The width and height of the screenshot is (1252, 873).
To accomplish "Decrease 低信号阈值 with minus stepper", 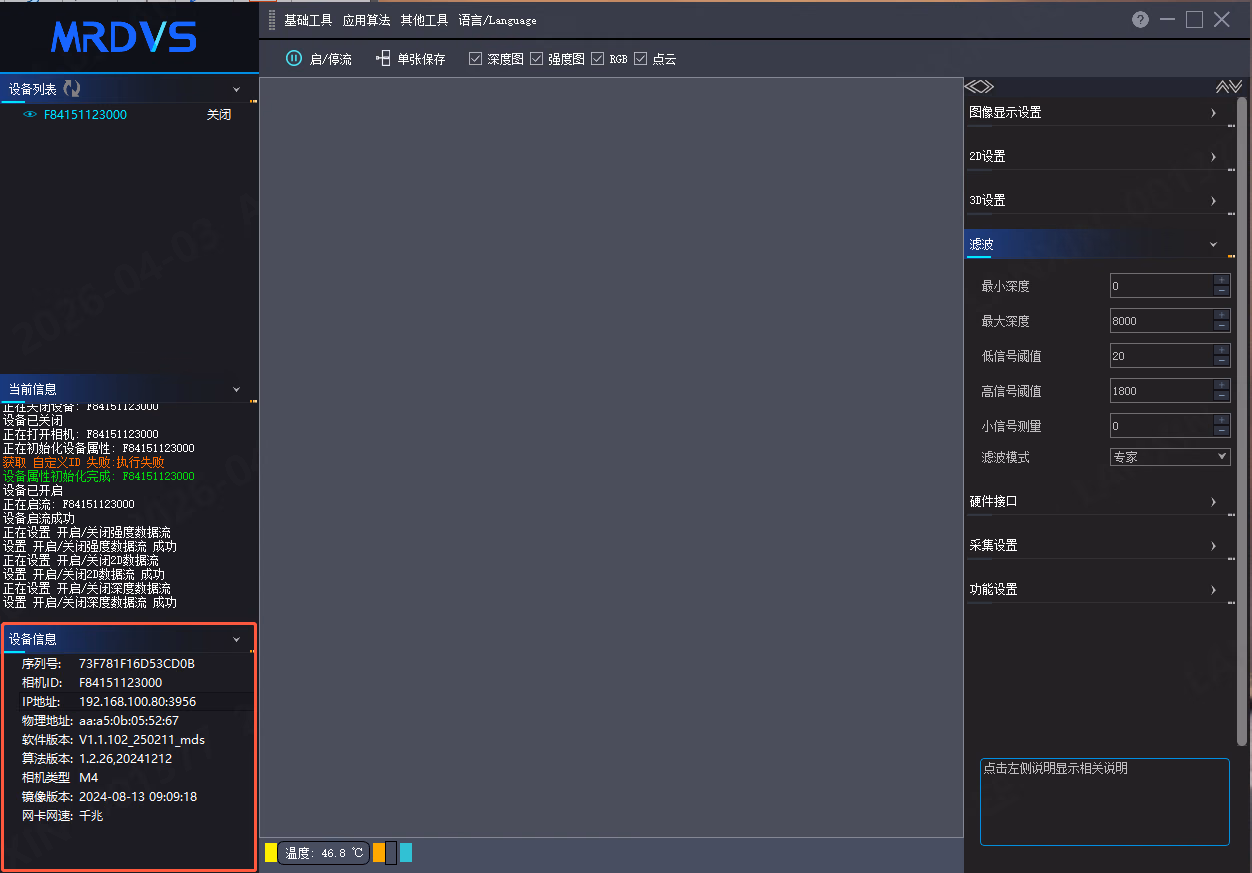I will [1221, 361].
